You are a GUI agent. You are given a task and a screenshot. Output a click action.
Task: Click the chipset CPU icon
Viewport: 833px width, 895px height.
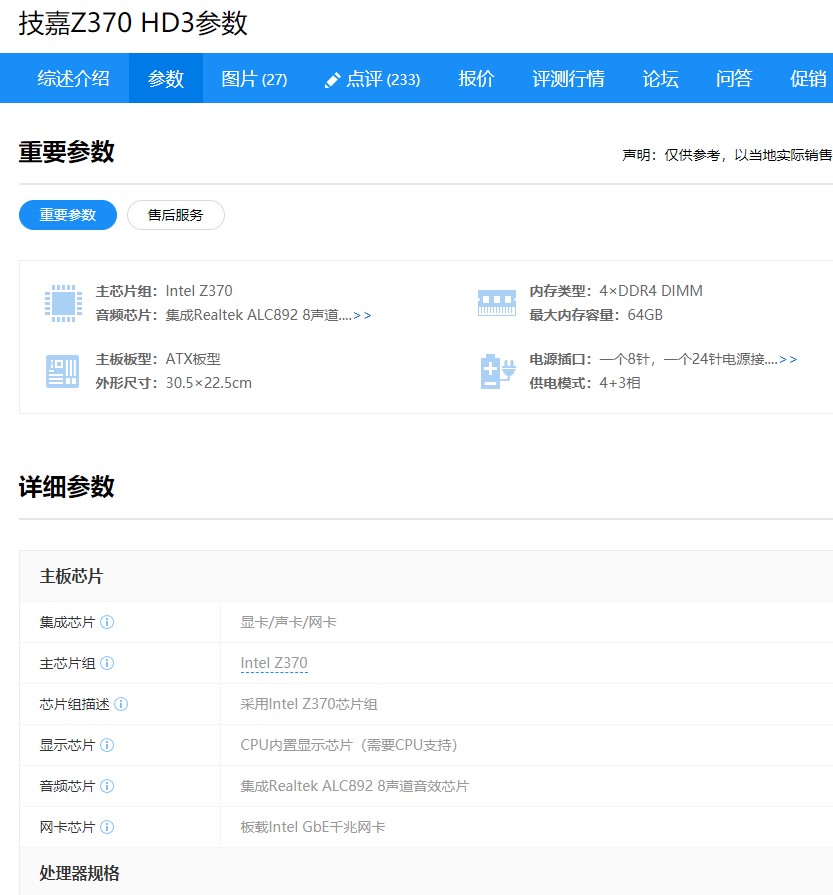(x=63, y=303)
